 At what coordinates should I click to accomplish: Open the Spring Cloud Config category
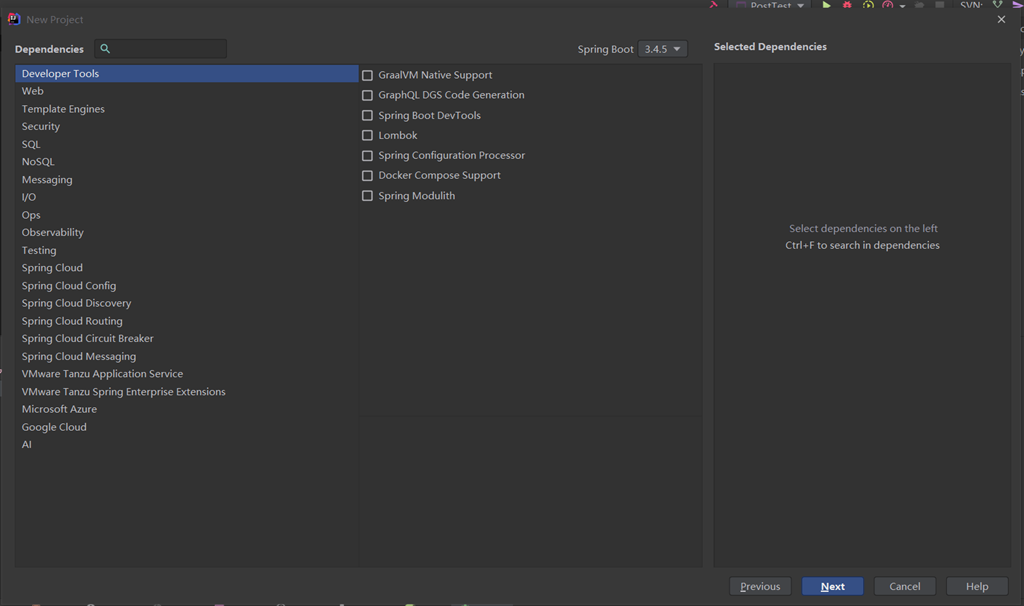[187, 285]
